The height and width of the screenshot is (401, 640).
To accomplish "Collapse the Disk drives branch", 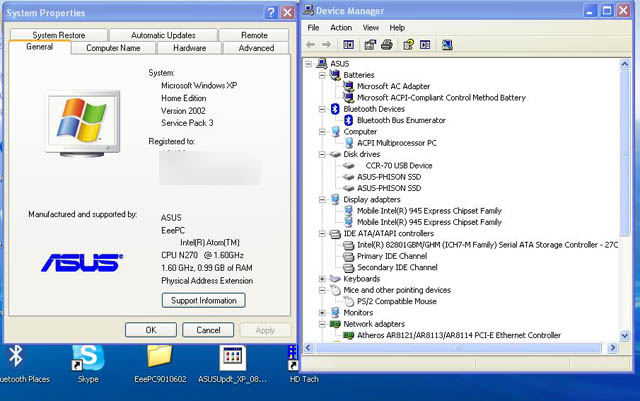I will (322, 154).
